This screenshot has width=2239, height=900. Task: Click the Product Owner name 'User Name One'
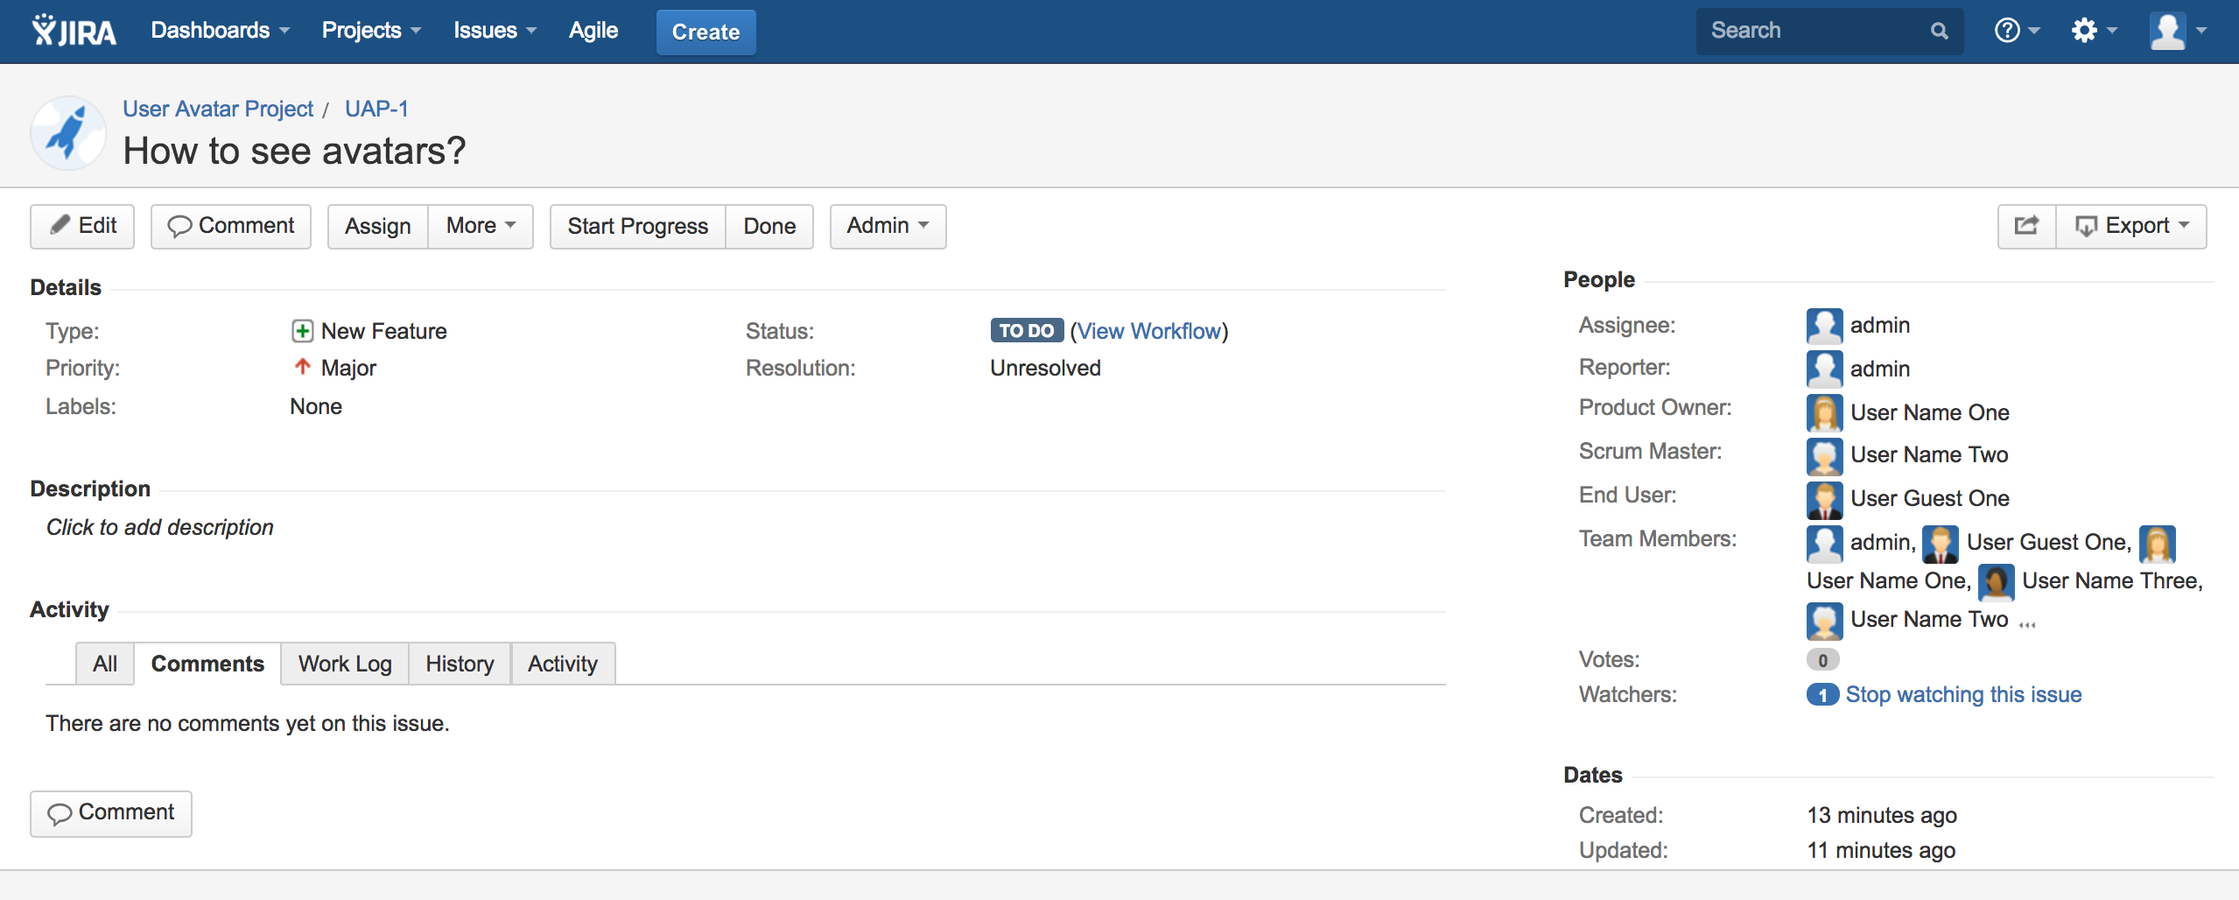[1930, 412]
